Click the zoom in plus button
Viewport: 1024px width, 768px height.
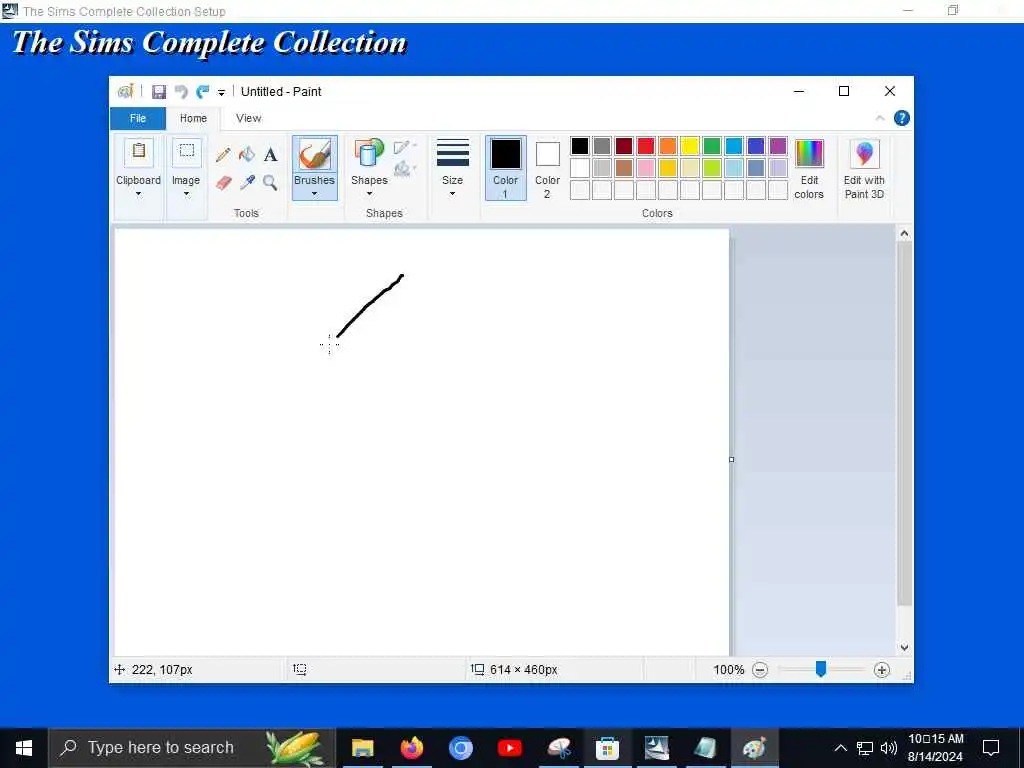click(x=882, y=670)
